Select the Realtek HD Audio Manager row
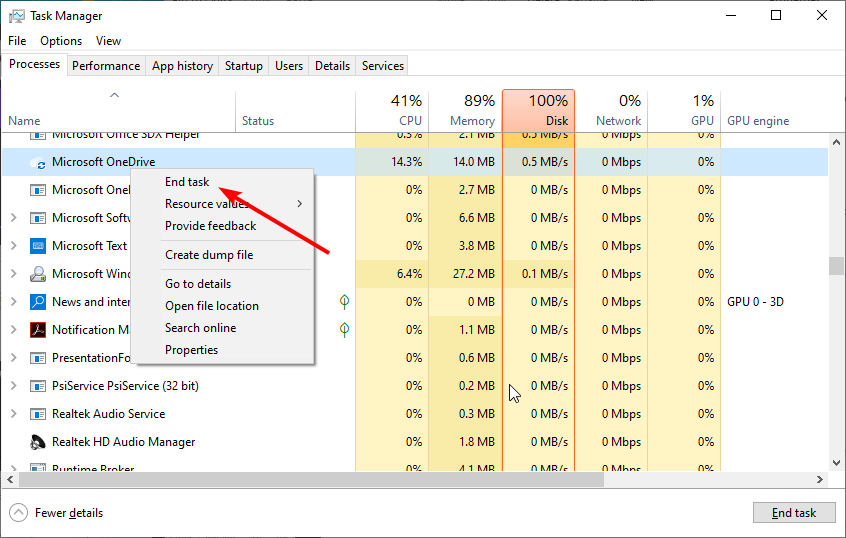846x538 pixels. point(415,442)
